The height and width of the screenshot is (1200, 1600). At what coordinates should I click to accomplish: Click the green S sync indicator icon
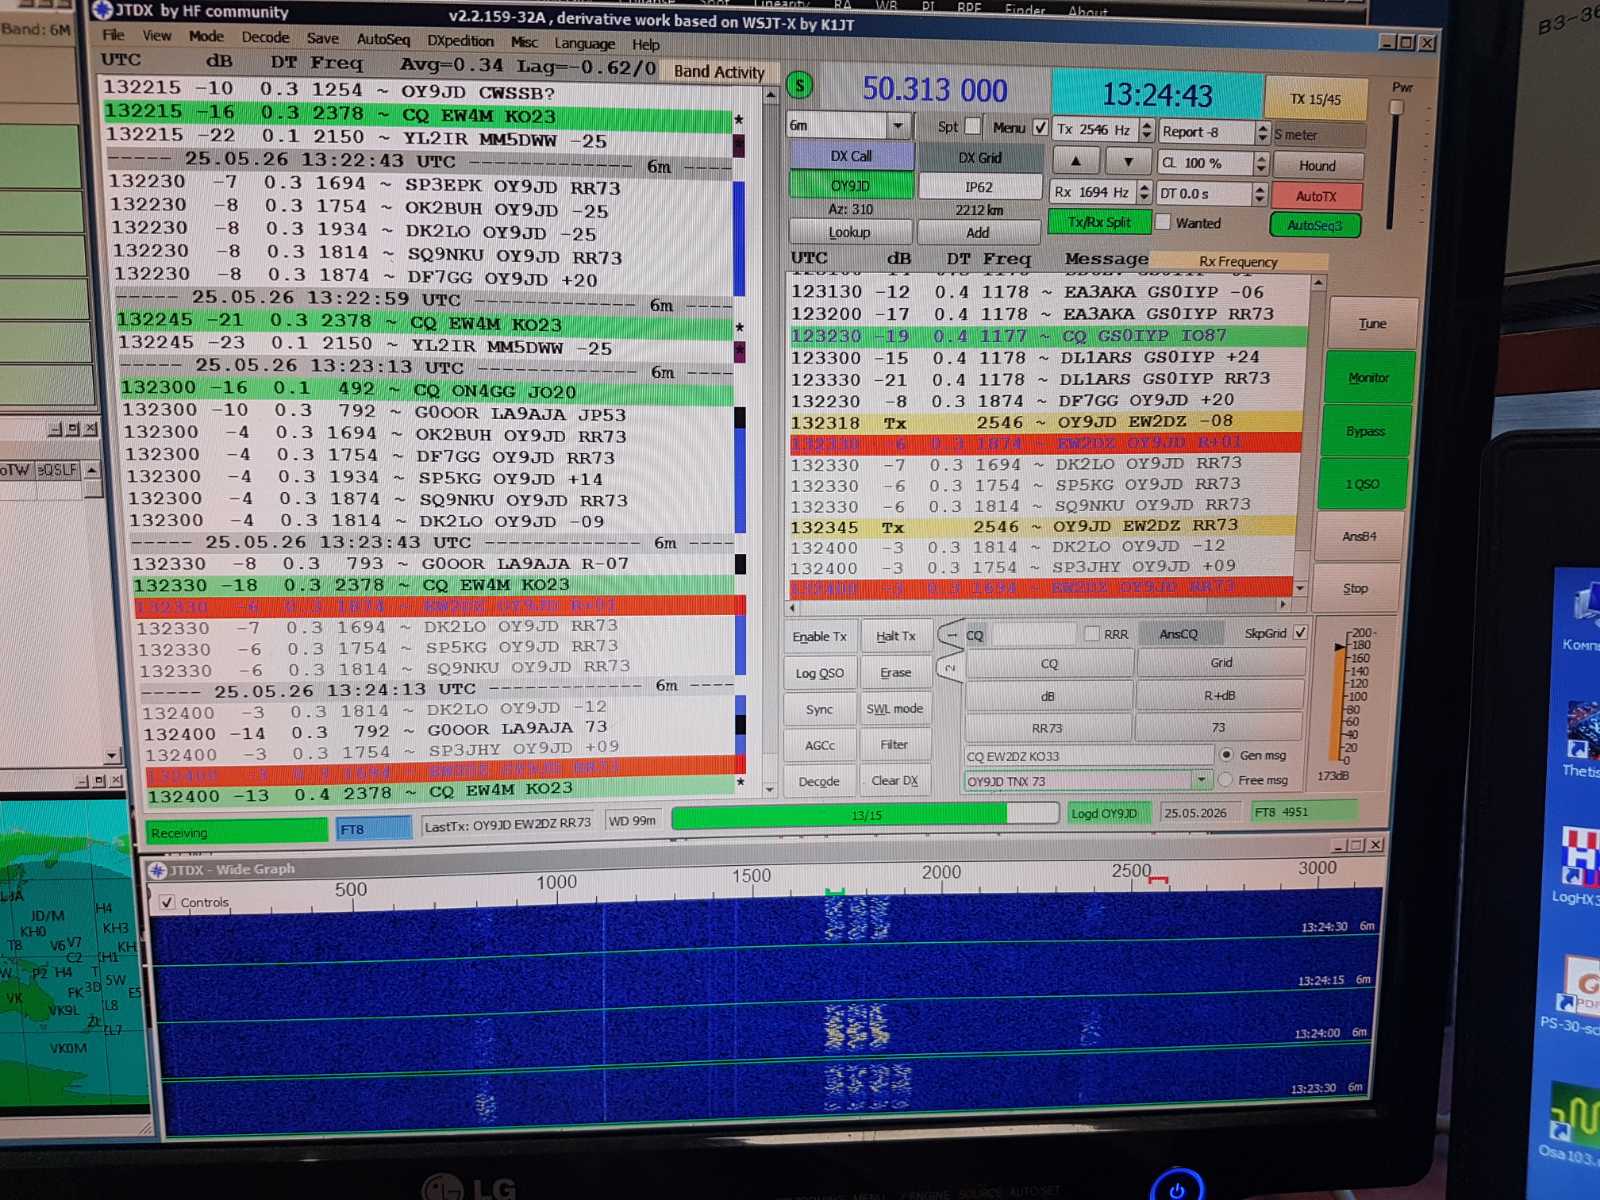800,86
